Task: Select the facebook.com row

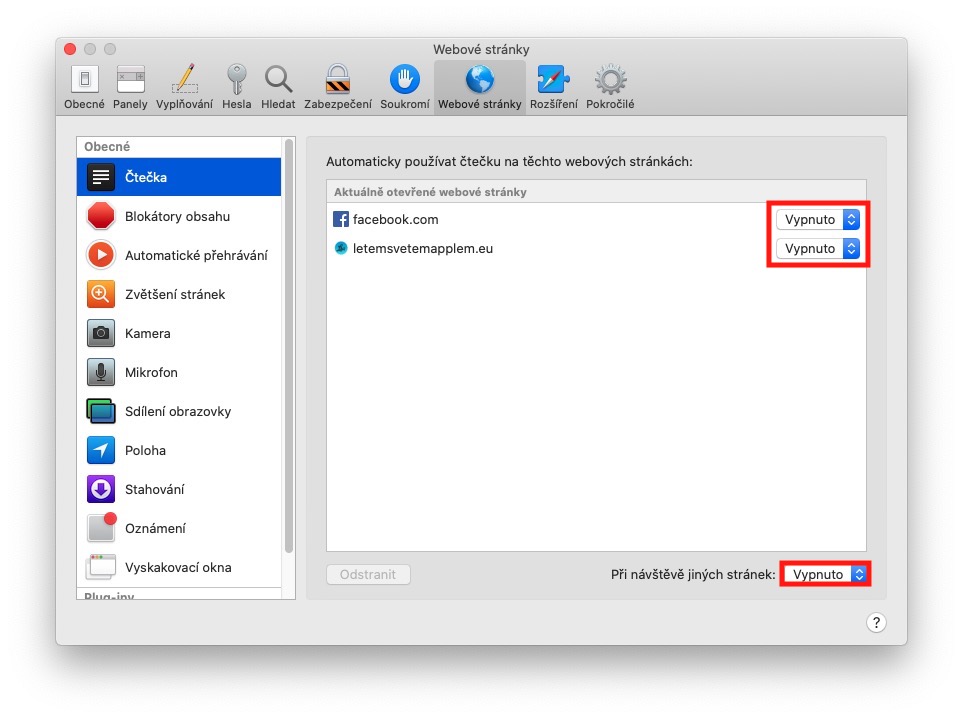Action: [x=596, y=219]
